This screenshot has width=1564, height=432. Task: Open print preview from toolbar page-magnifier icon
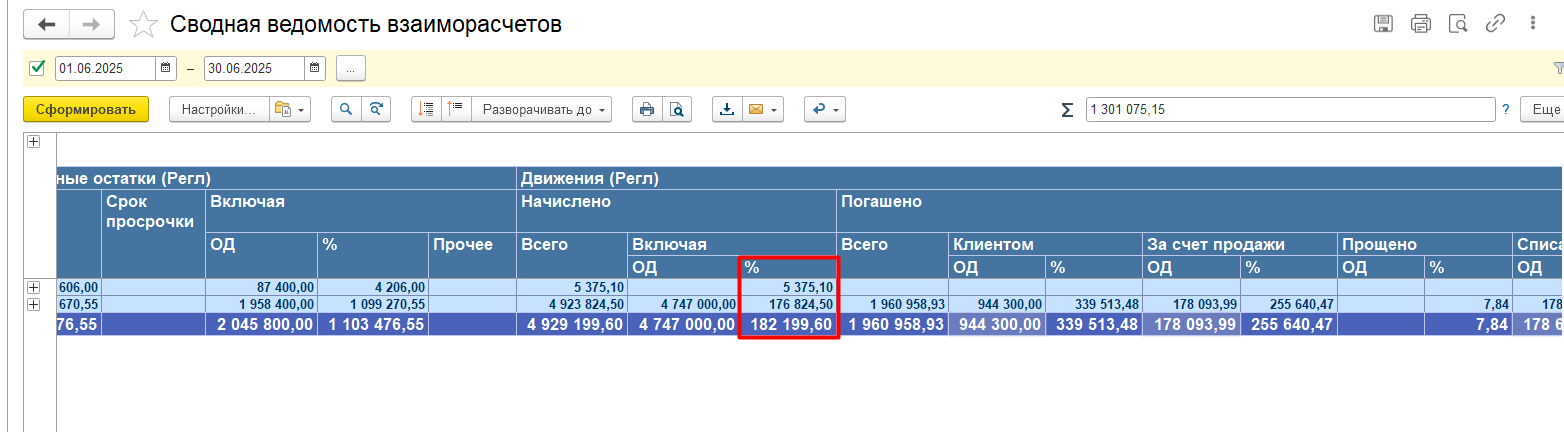(x=677, y=109)
